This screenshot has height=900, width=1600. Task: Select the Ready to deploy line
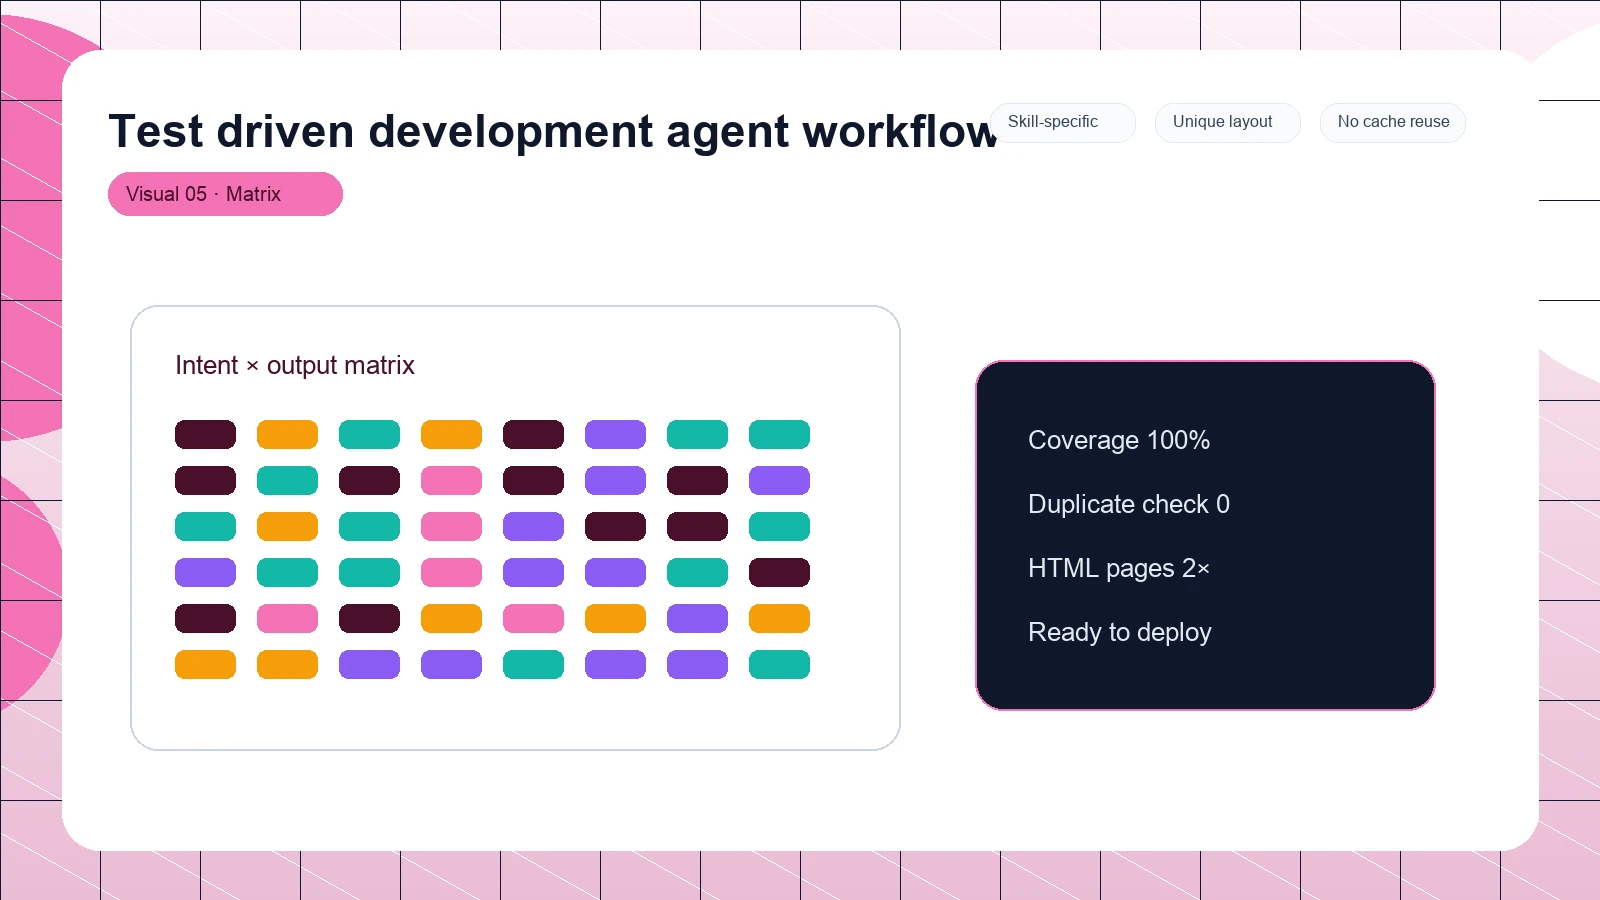(x=1120, y=632)
